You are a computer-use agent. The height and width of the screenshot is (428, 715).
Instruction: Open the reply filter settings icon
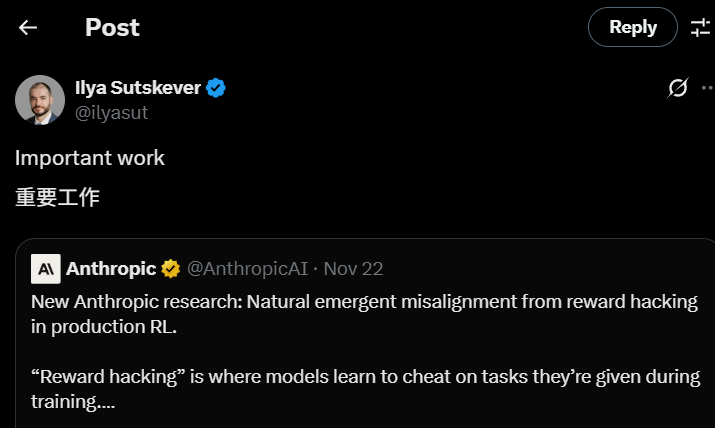tap(700, 27)
